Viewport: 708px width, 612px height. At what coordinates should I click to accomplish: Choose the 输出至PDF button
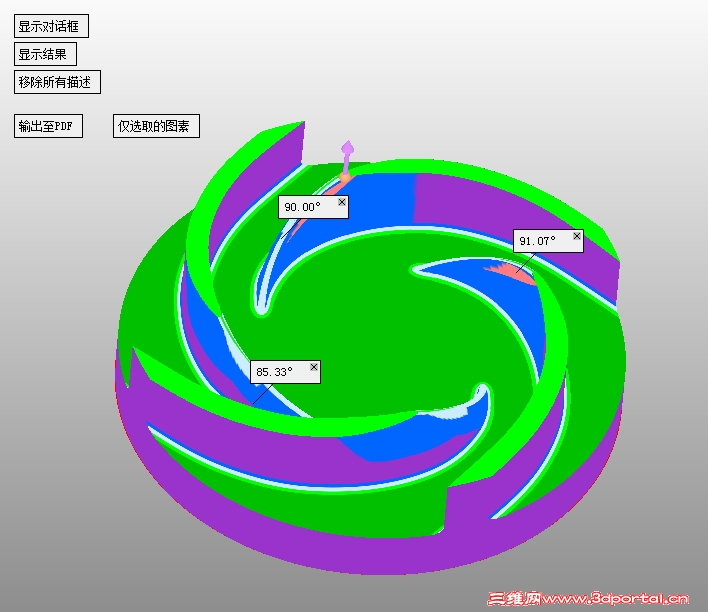pos(48,126)
